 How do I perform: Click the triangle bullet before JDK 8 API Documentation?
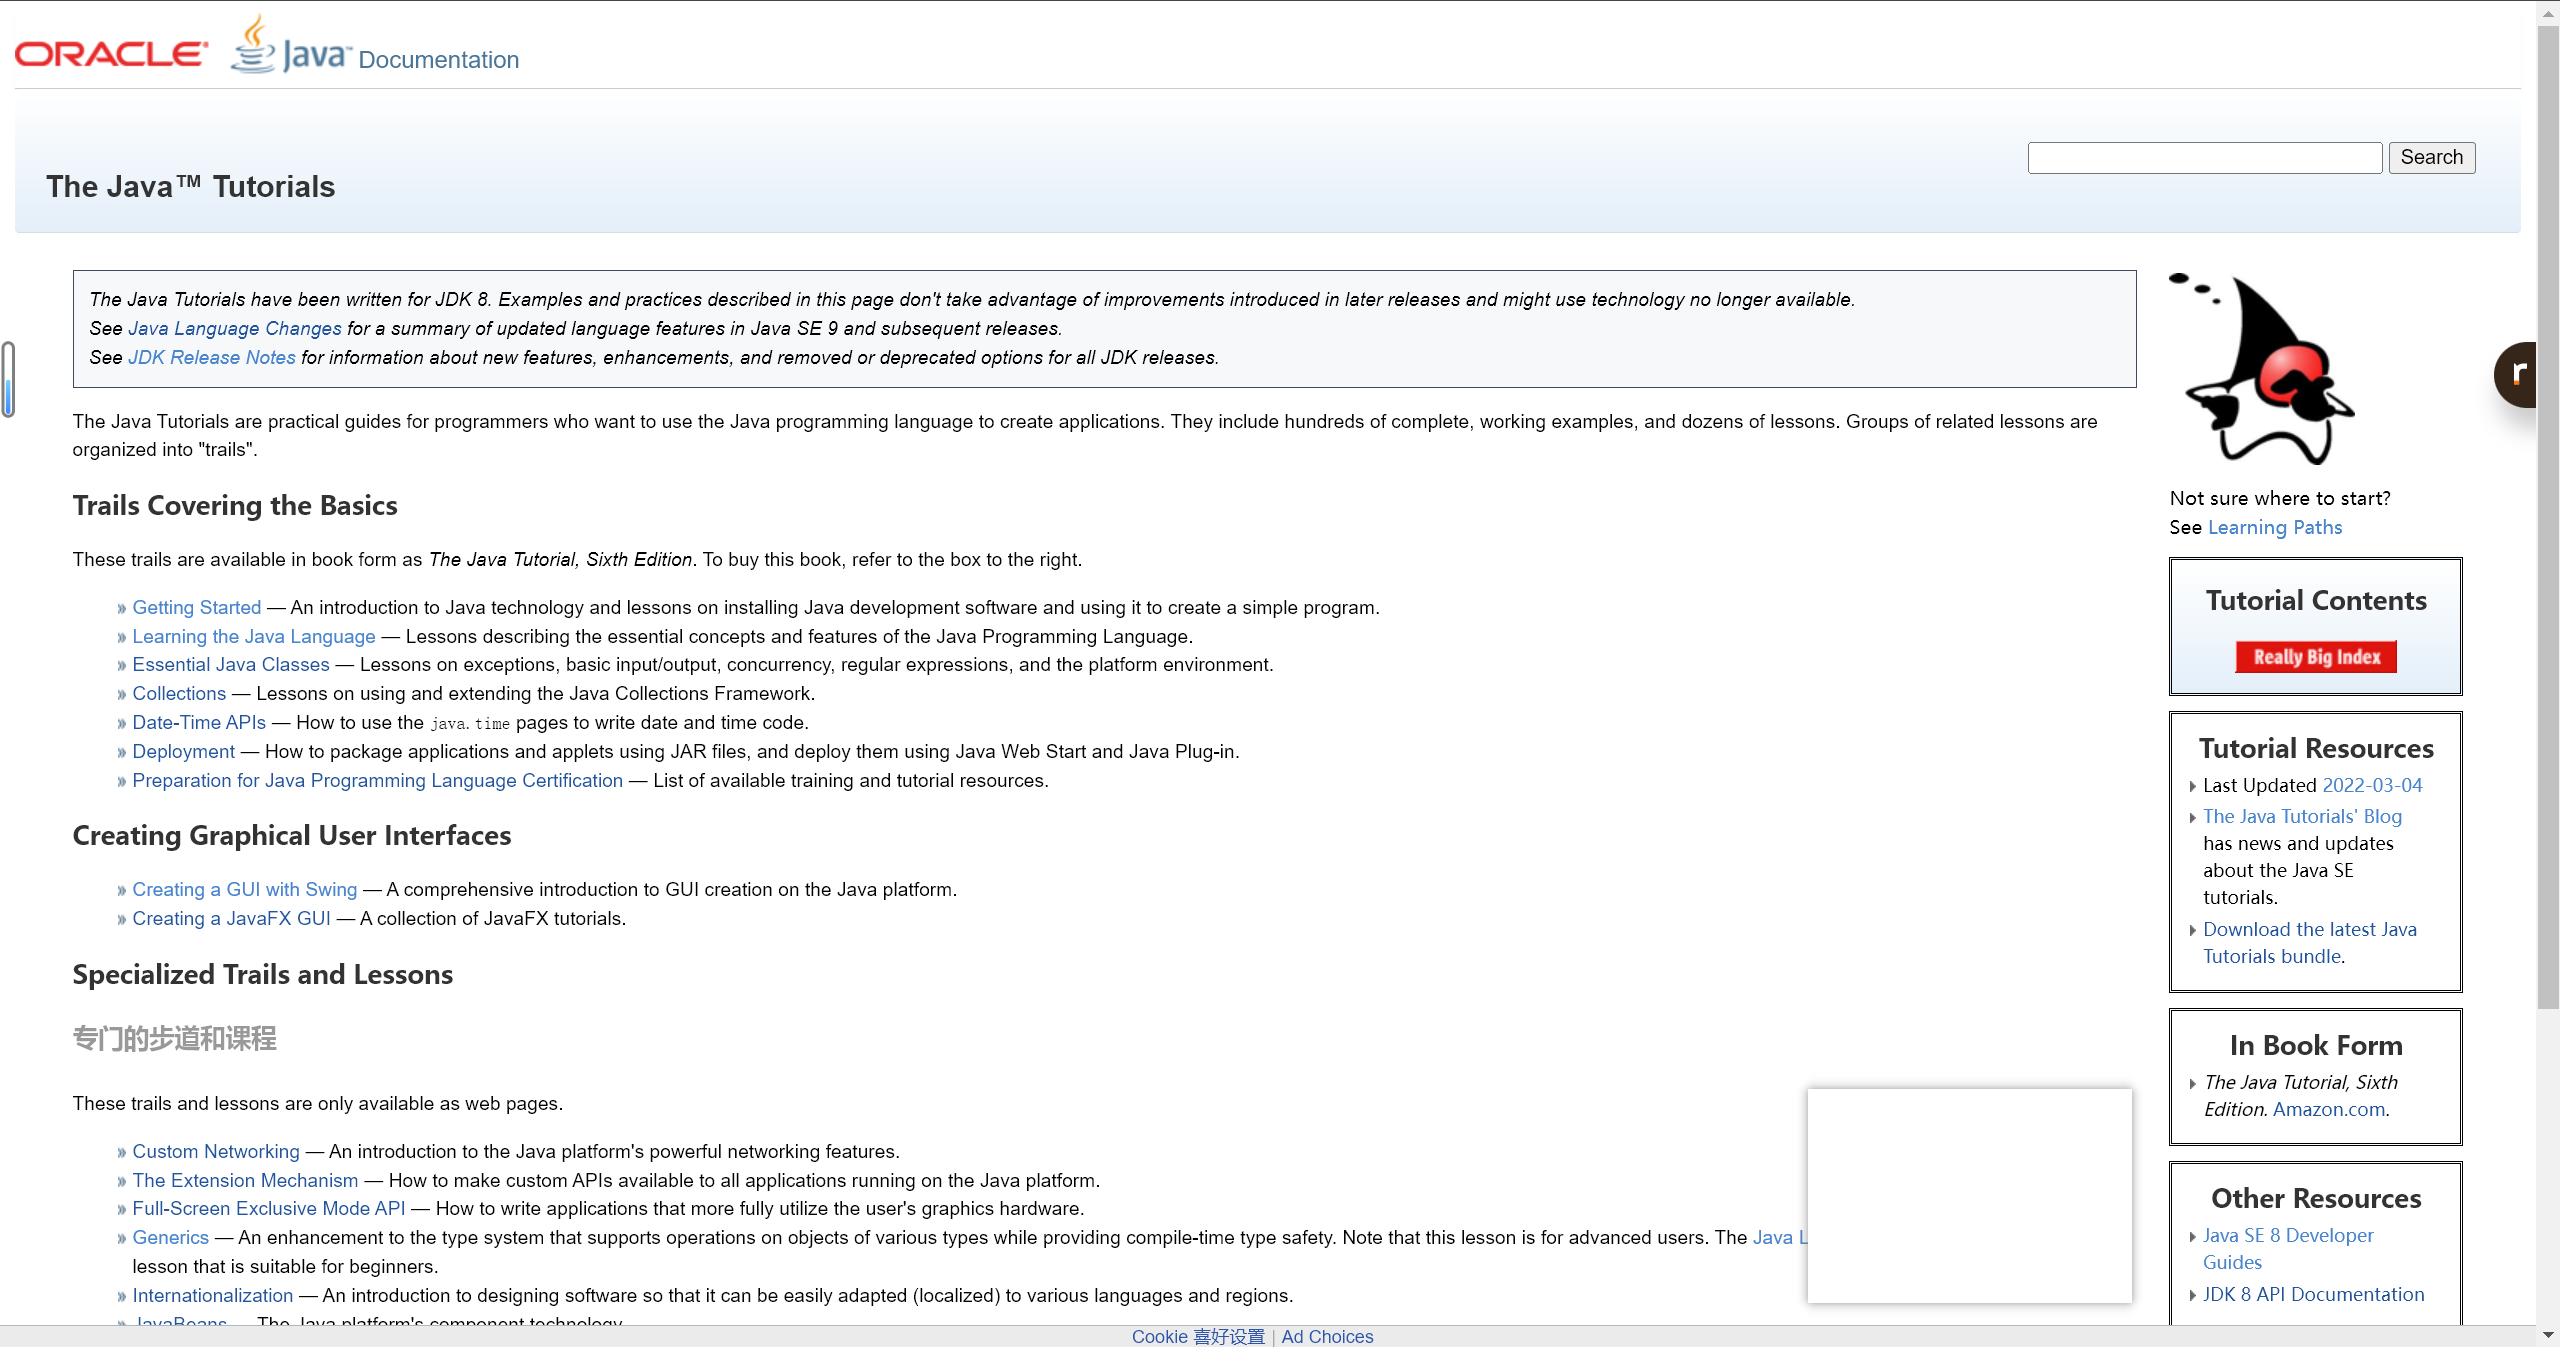(2192, 1295)
